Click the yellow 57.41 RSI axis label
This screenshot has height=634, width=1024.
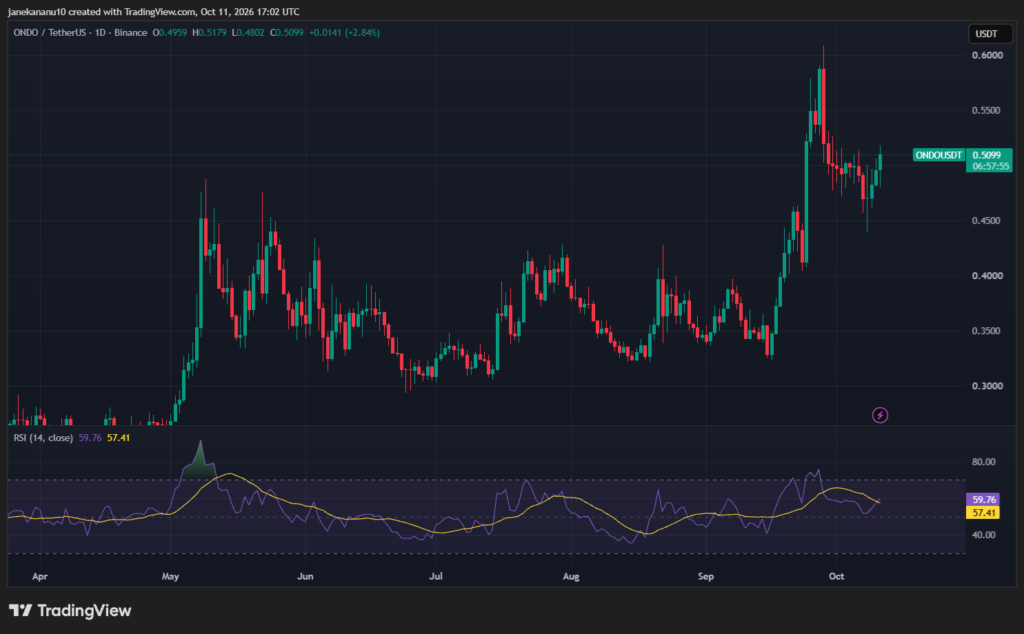tap(984, 513)
